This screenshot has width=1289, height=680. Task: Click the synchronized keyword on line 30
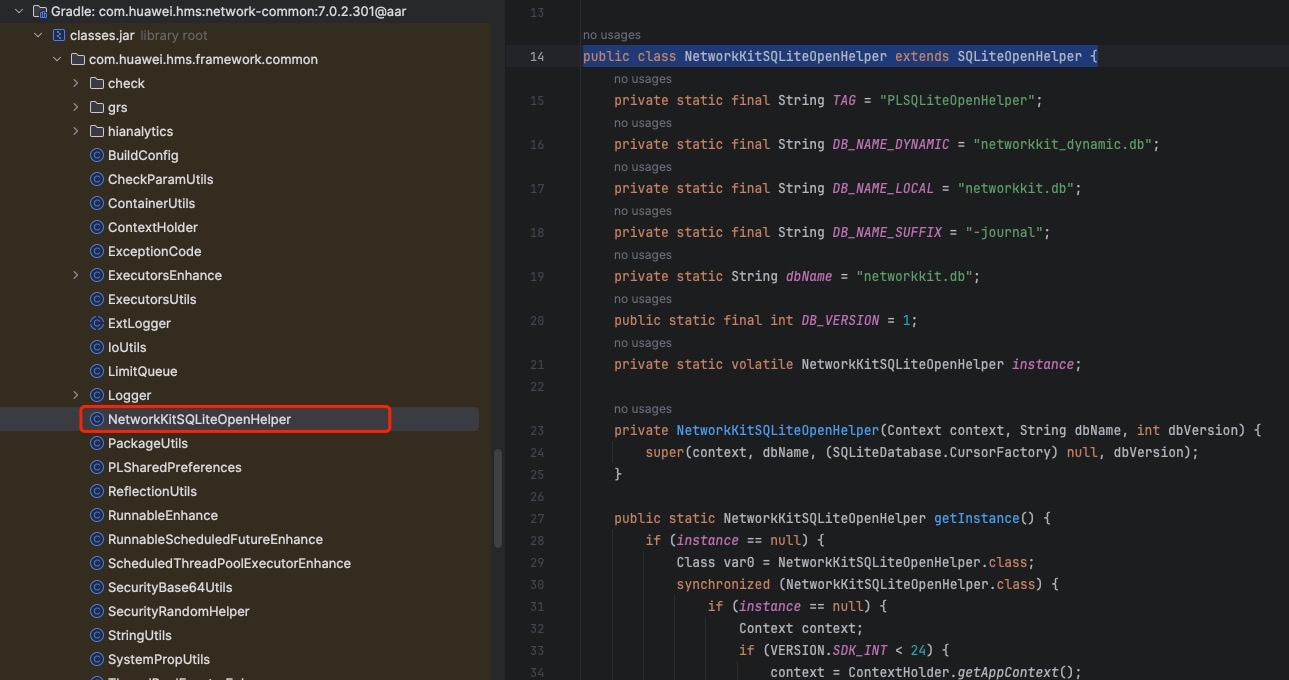723,584
